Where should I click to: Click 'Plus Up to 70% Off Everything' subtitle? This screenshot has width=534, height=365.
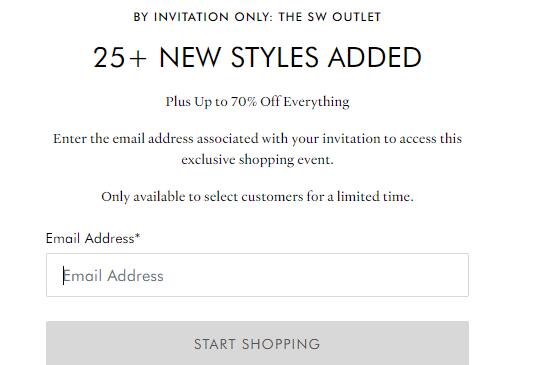click(257, 102)
